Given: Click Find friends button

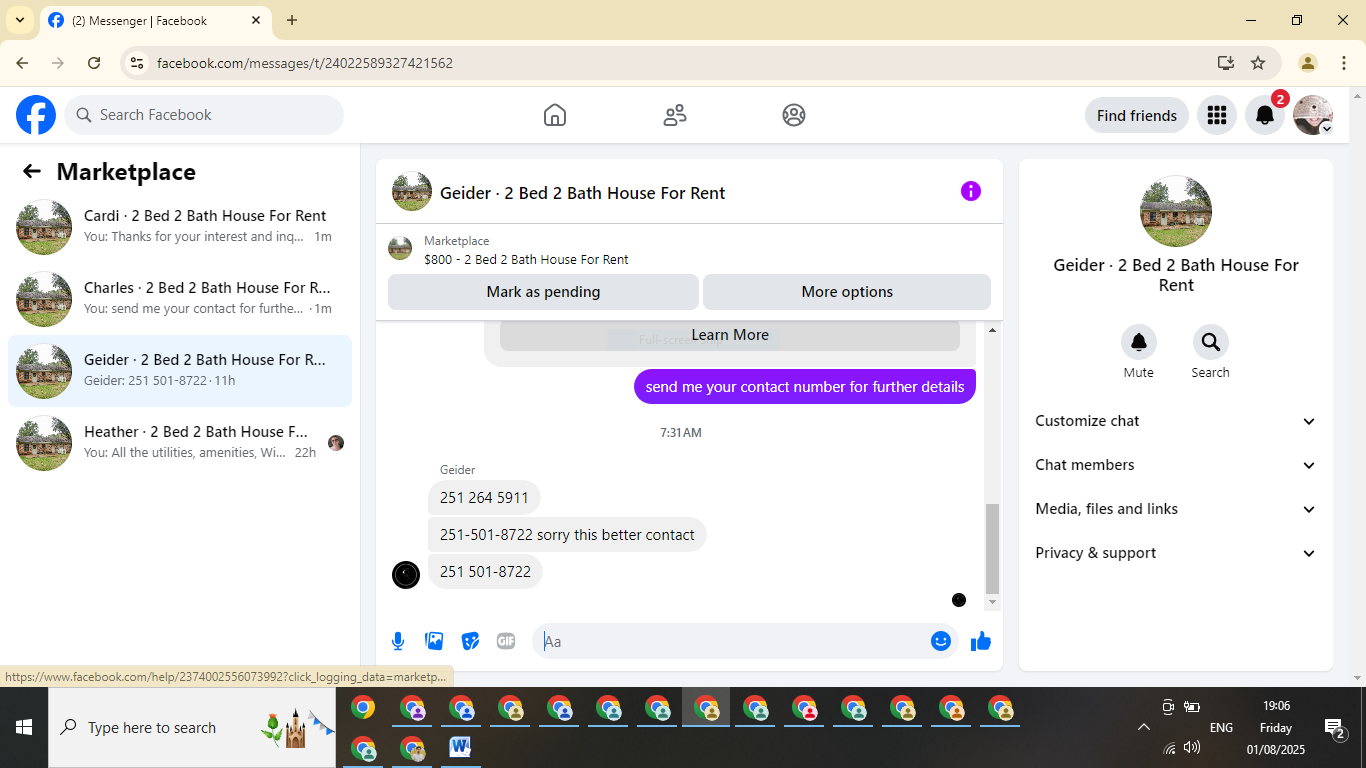Looking at the screenshot, I should (x=1137, y=115).
